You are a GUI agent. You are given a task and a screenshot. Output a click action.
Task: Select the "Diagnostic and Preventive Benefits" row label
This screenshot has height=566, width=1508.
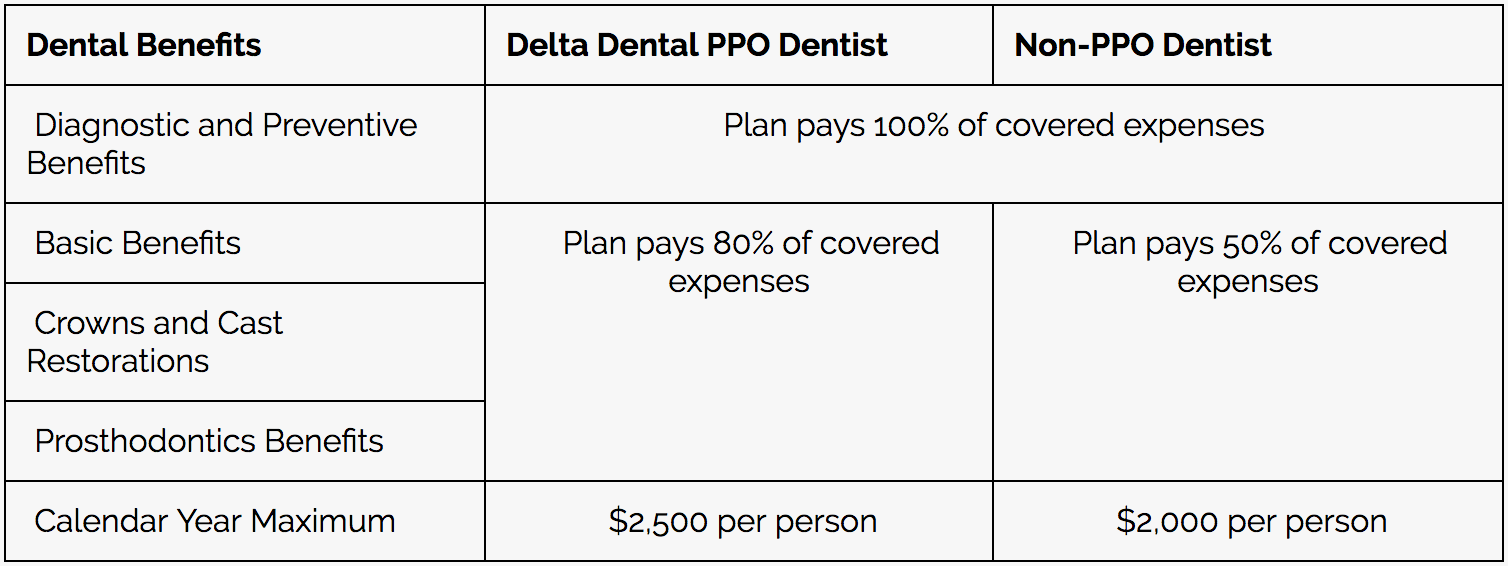[x=222, y=144]
